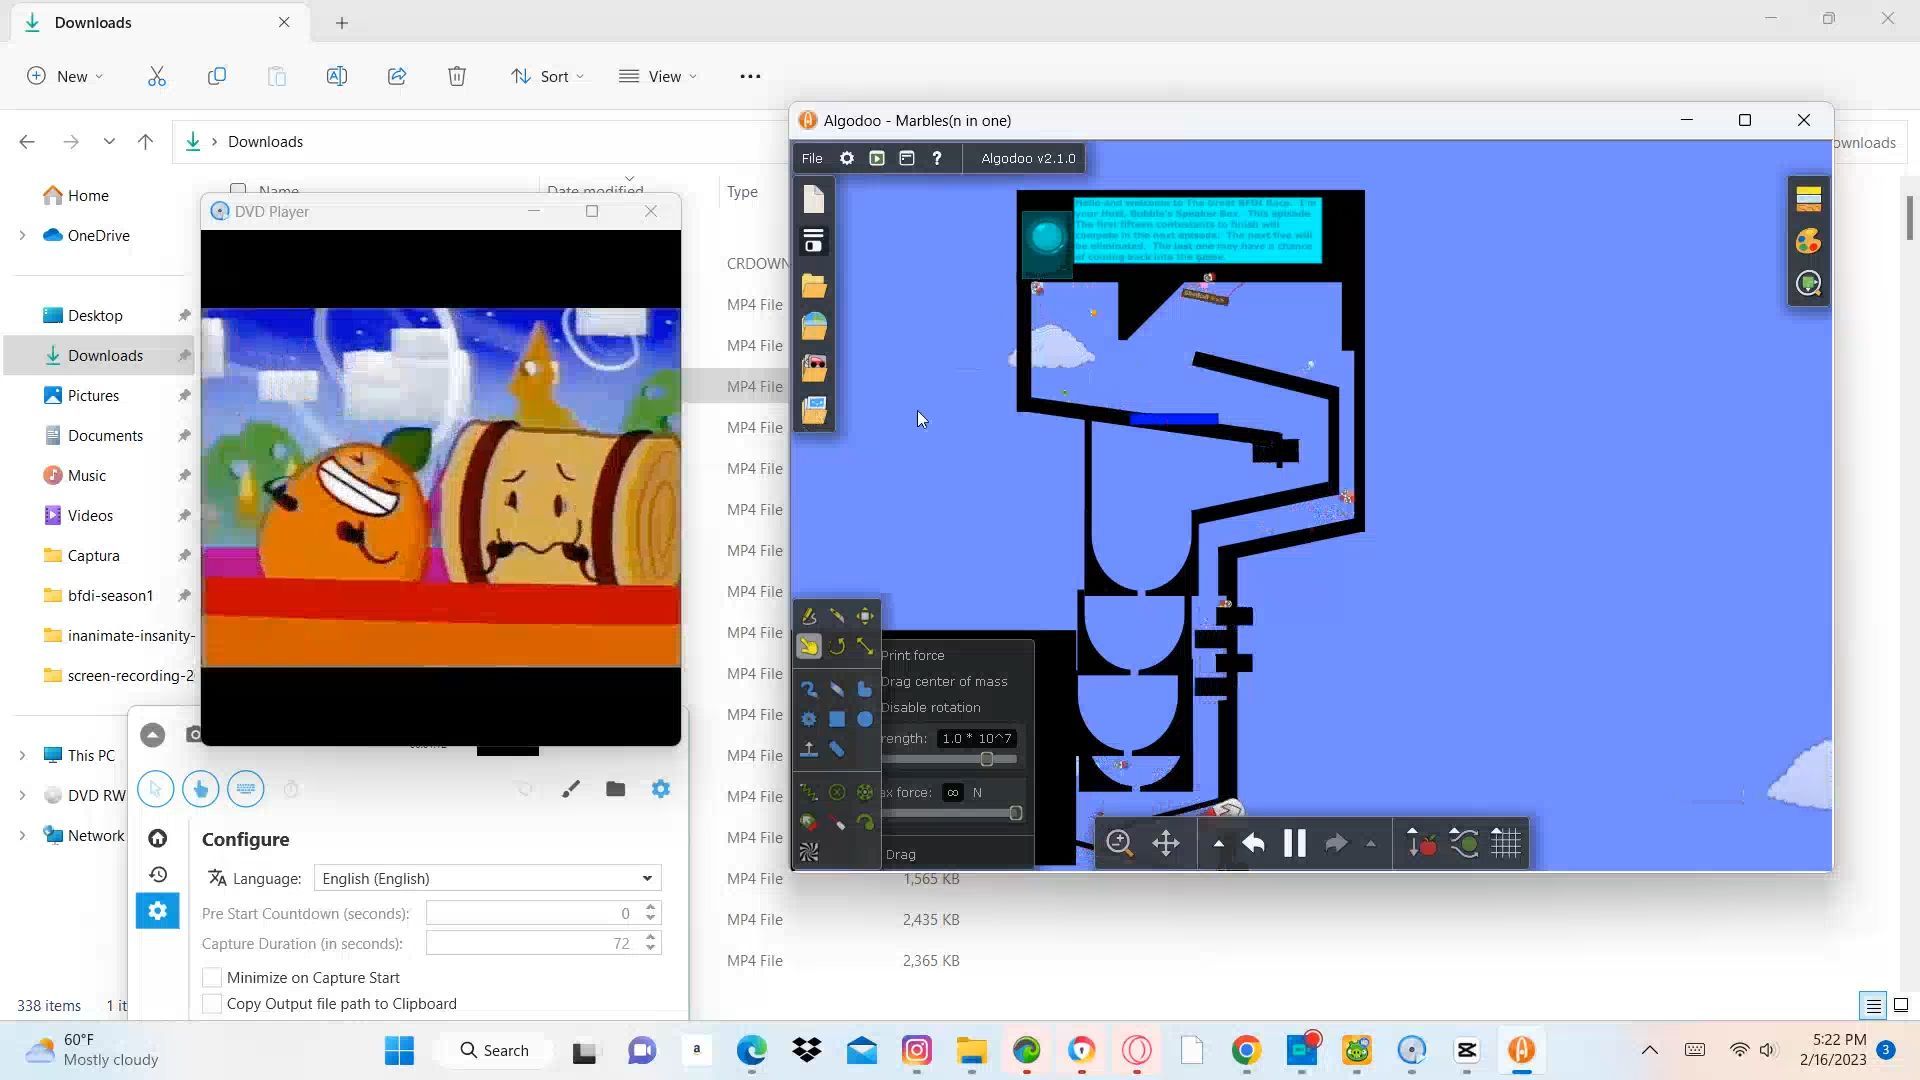Enable Minimize on Capture Start checkbox
This screenshot has width=1920, height=1080.
212,978
